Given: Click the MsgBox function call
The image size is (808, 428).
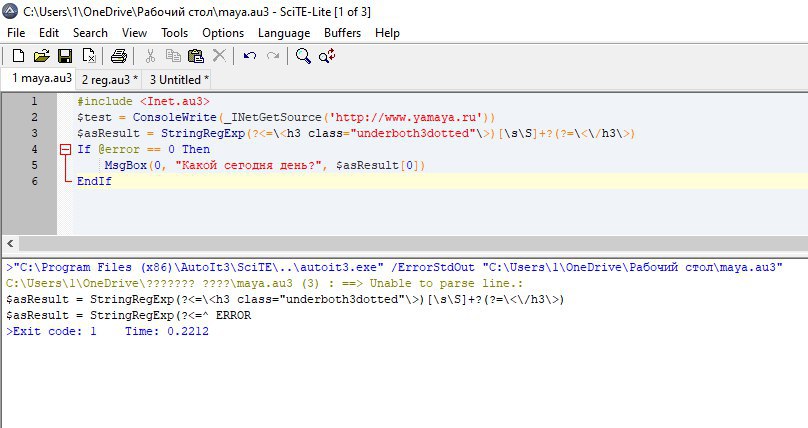Looking at the screenshot, I should (x=126, y=165).
